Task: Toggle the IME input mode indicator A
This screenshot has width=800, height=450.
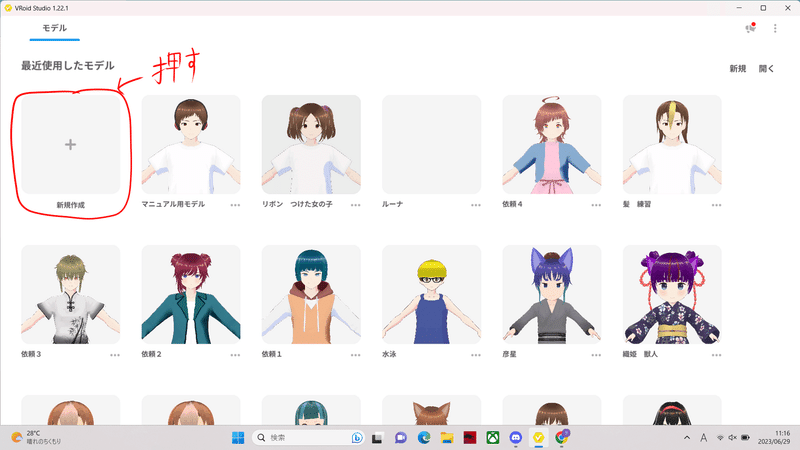Action: click(x=704, y=438)
